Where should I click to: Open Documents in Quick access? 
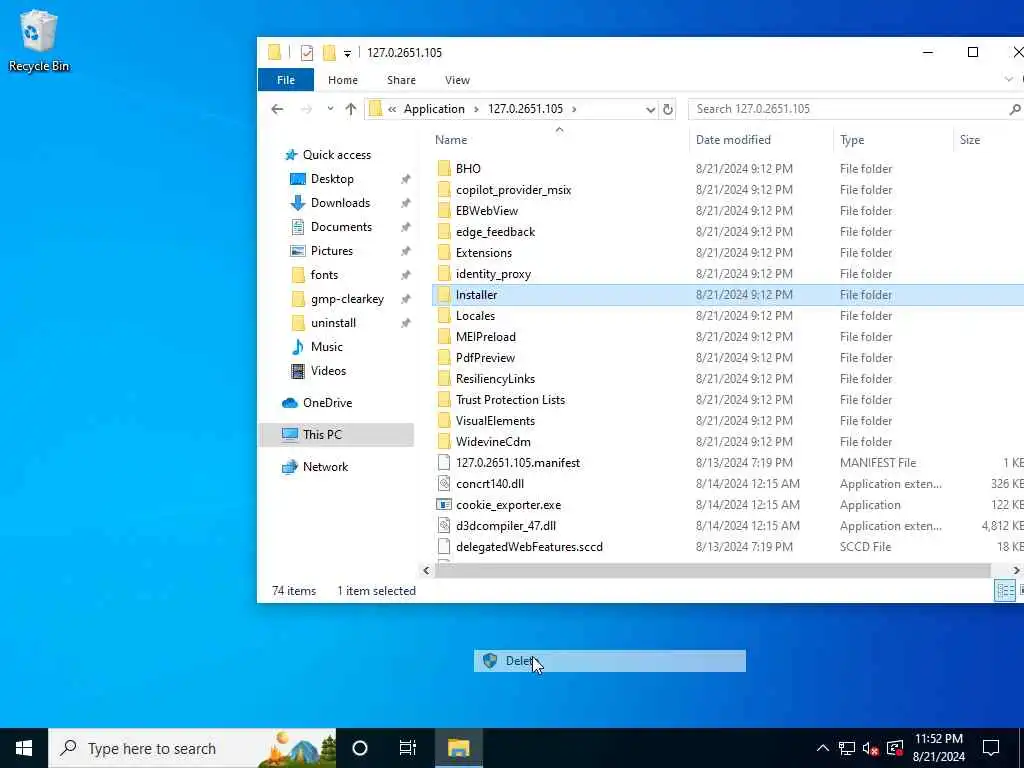pos(341,227)
